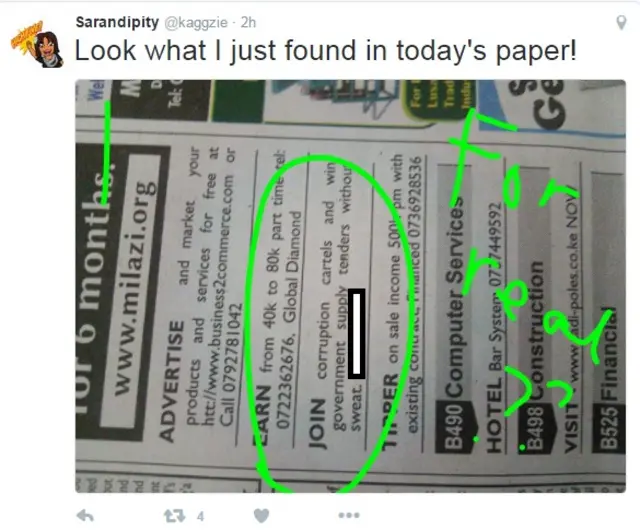Open the attached newspaper photo
Screen dimensions: 640x530
pos(350,286)
